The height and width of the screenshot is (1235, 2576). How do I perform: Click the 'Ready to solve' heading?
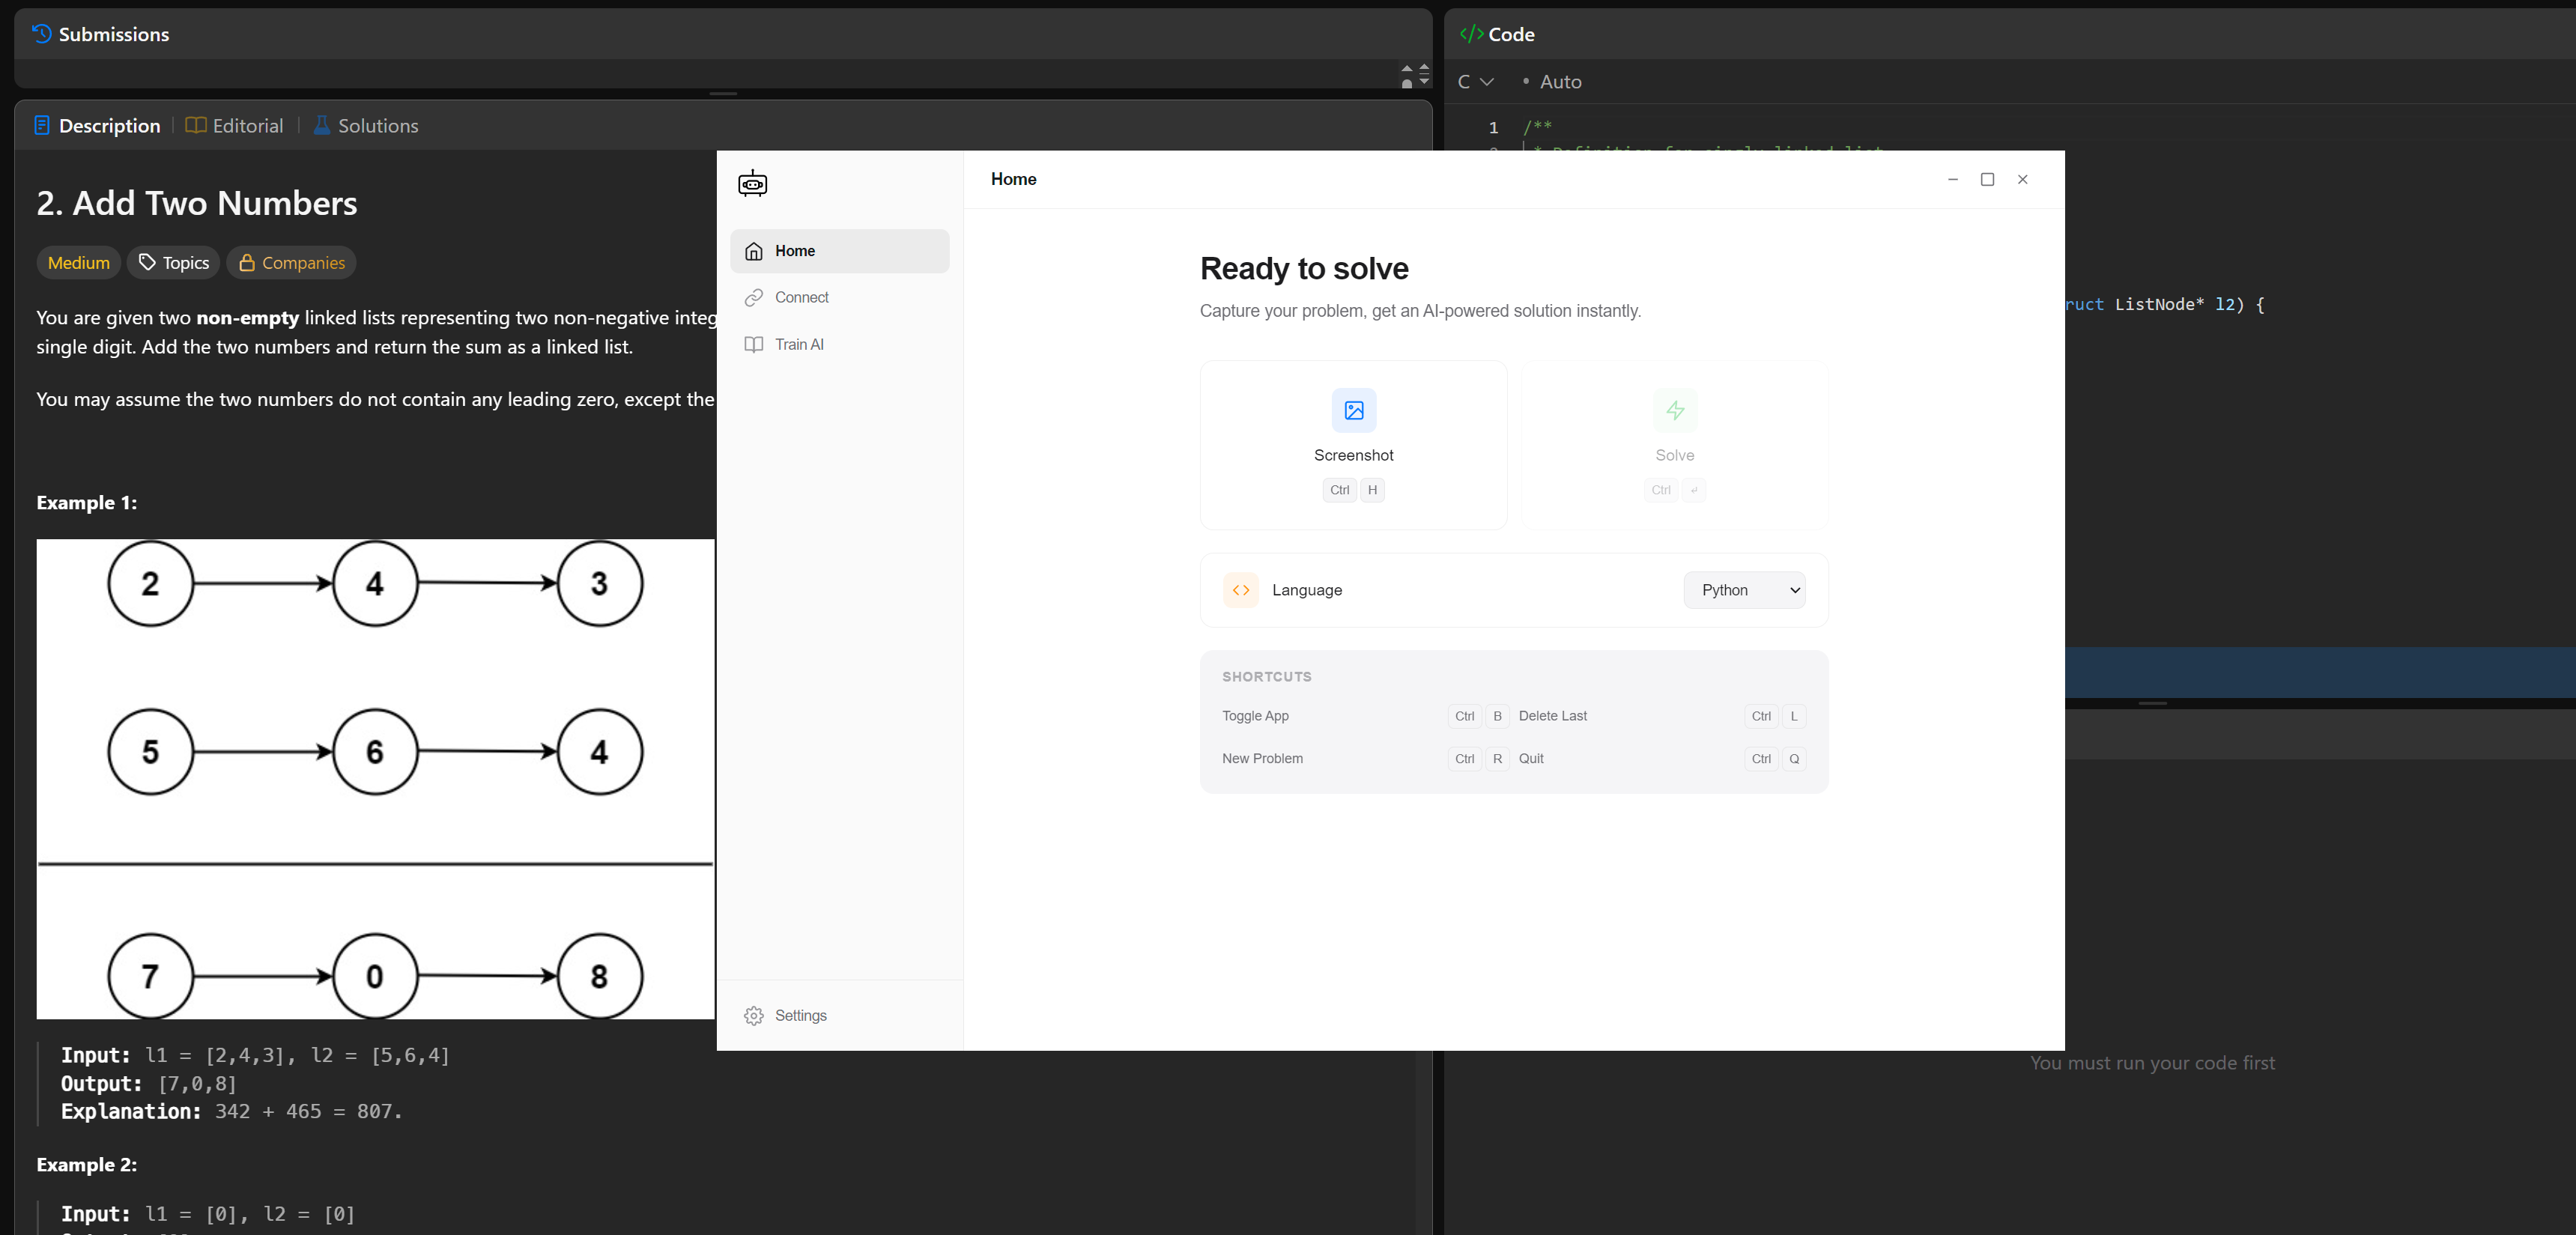pyautogui.click(x=1303, y=269)
